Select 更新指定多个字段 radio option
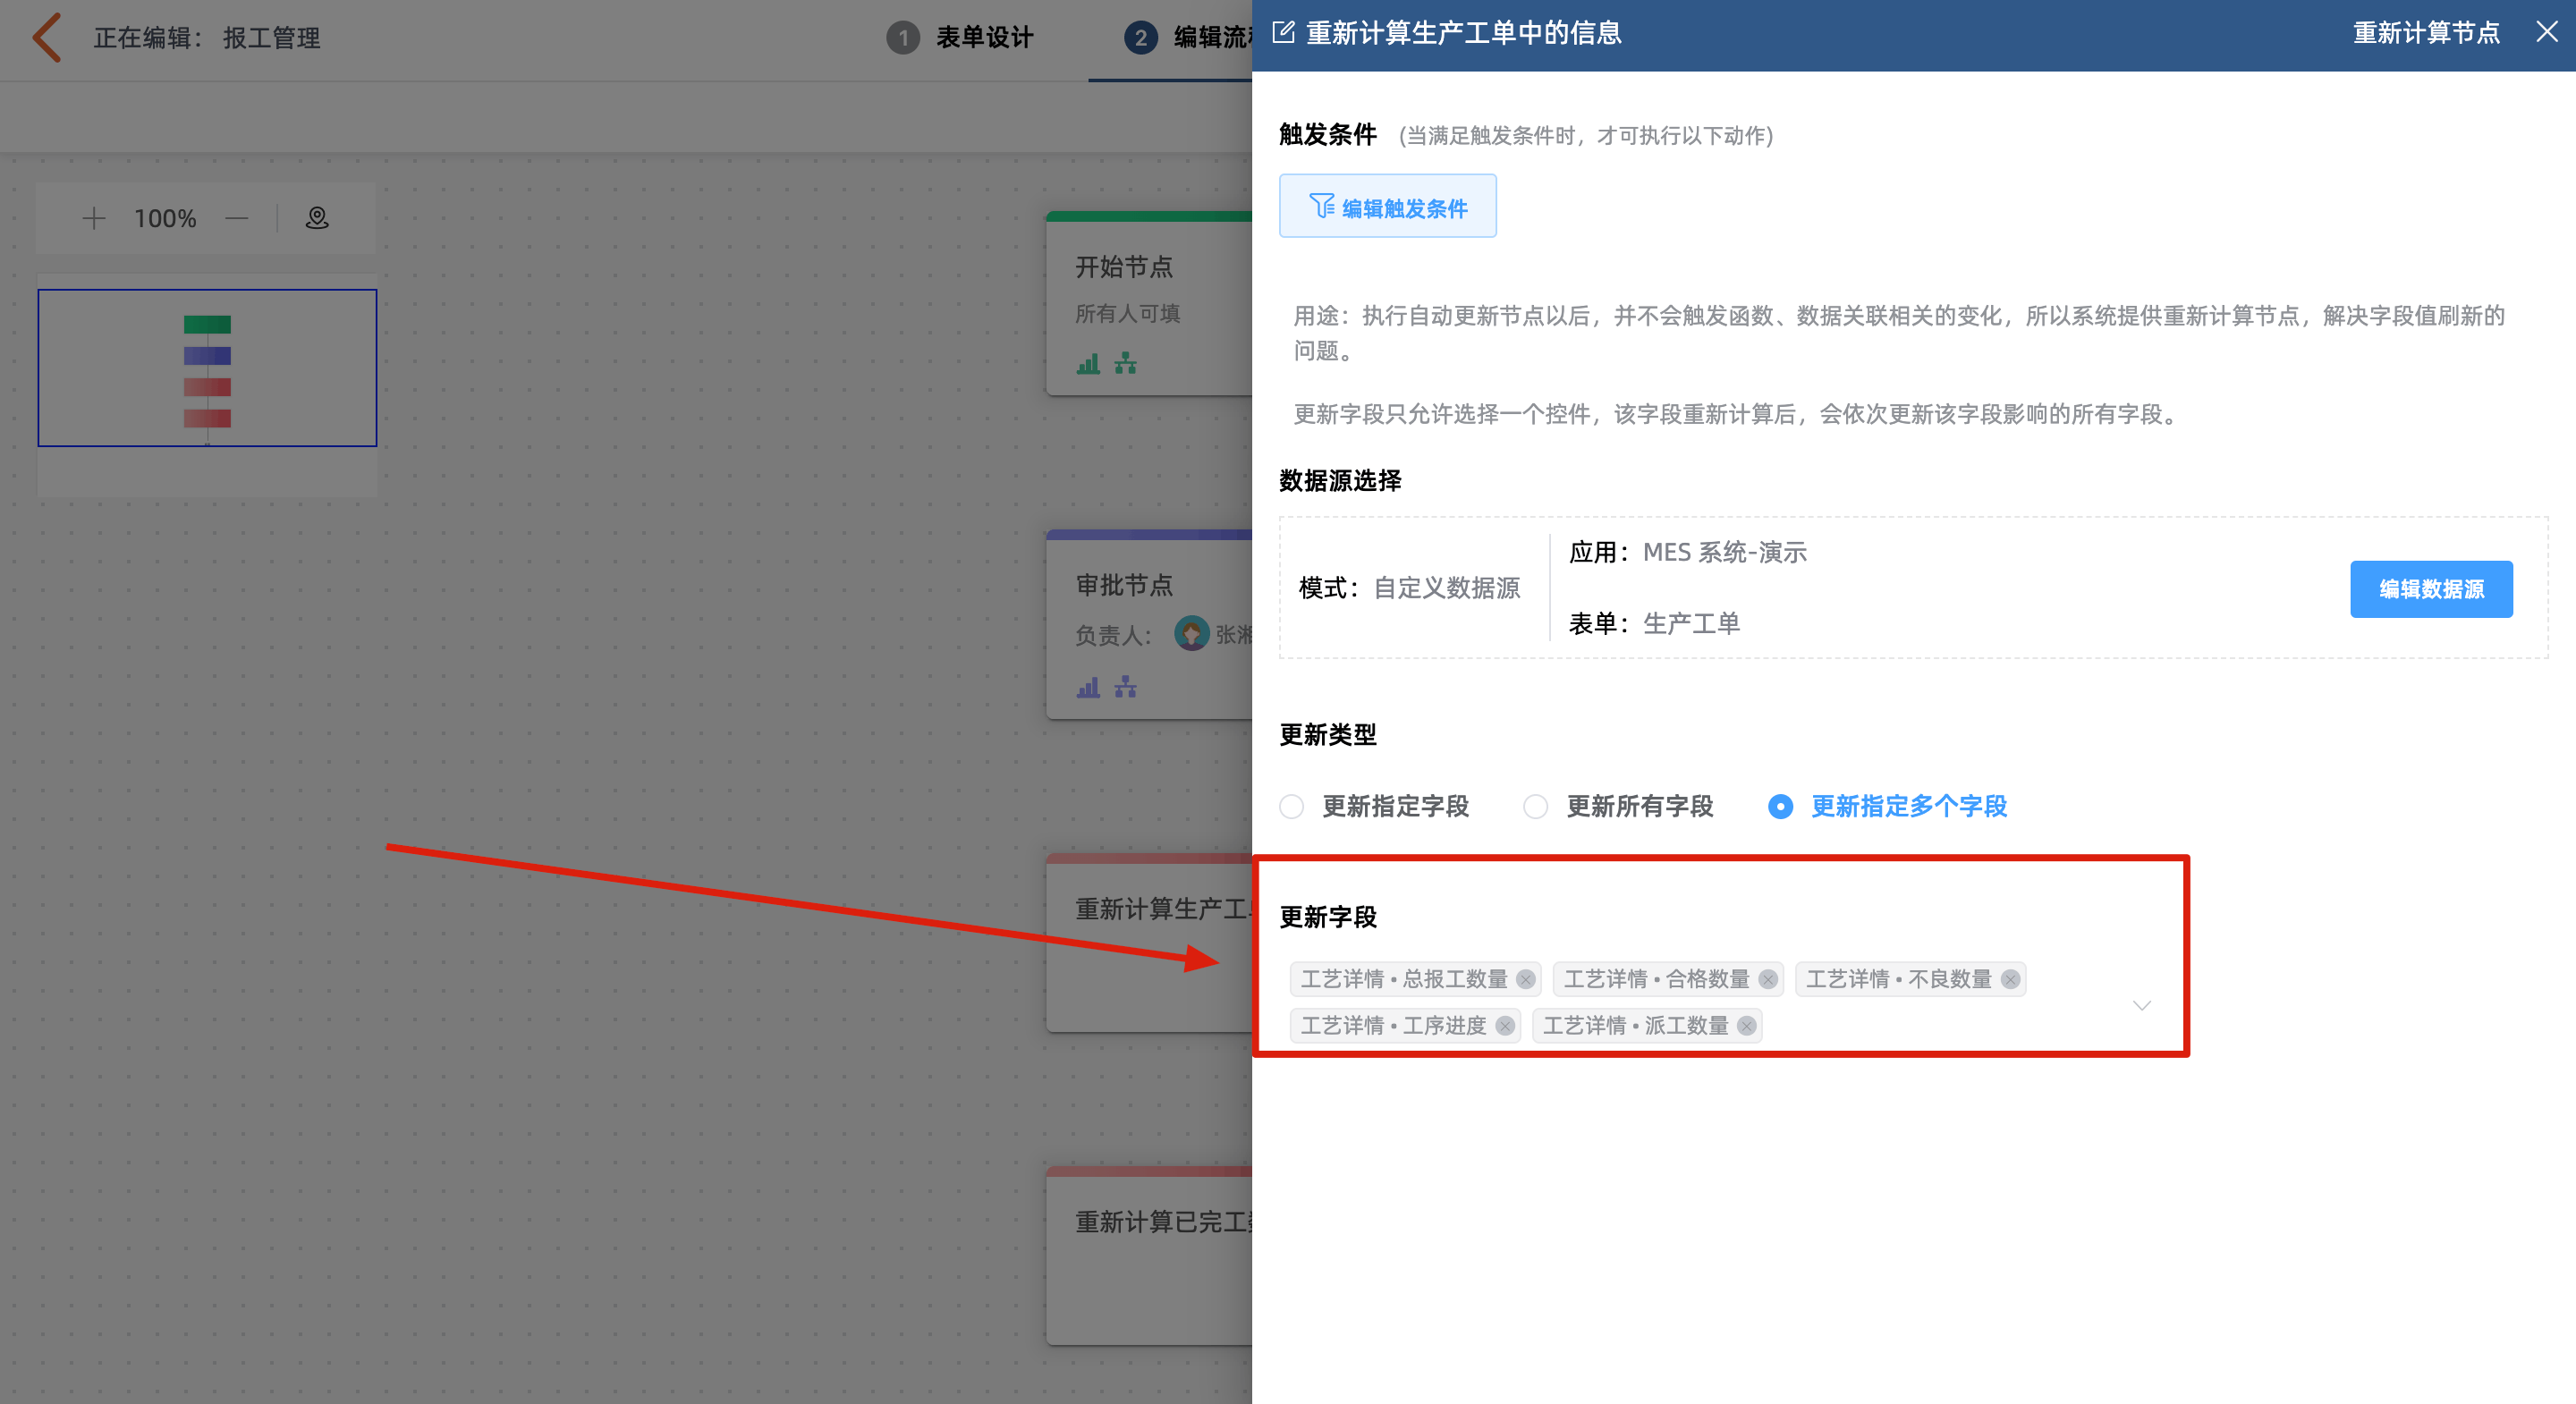2576x1404 pixels. (1781, 807)
